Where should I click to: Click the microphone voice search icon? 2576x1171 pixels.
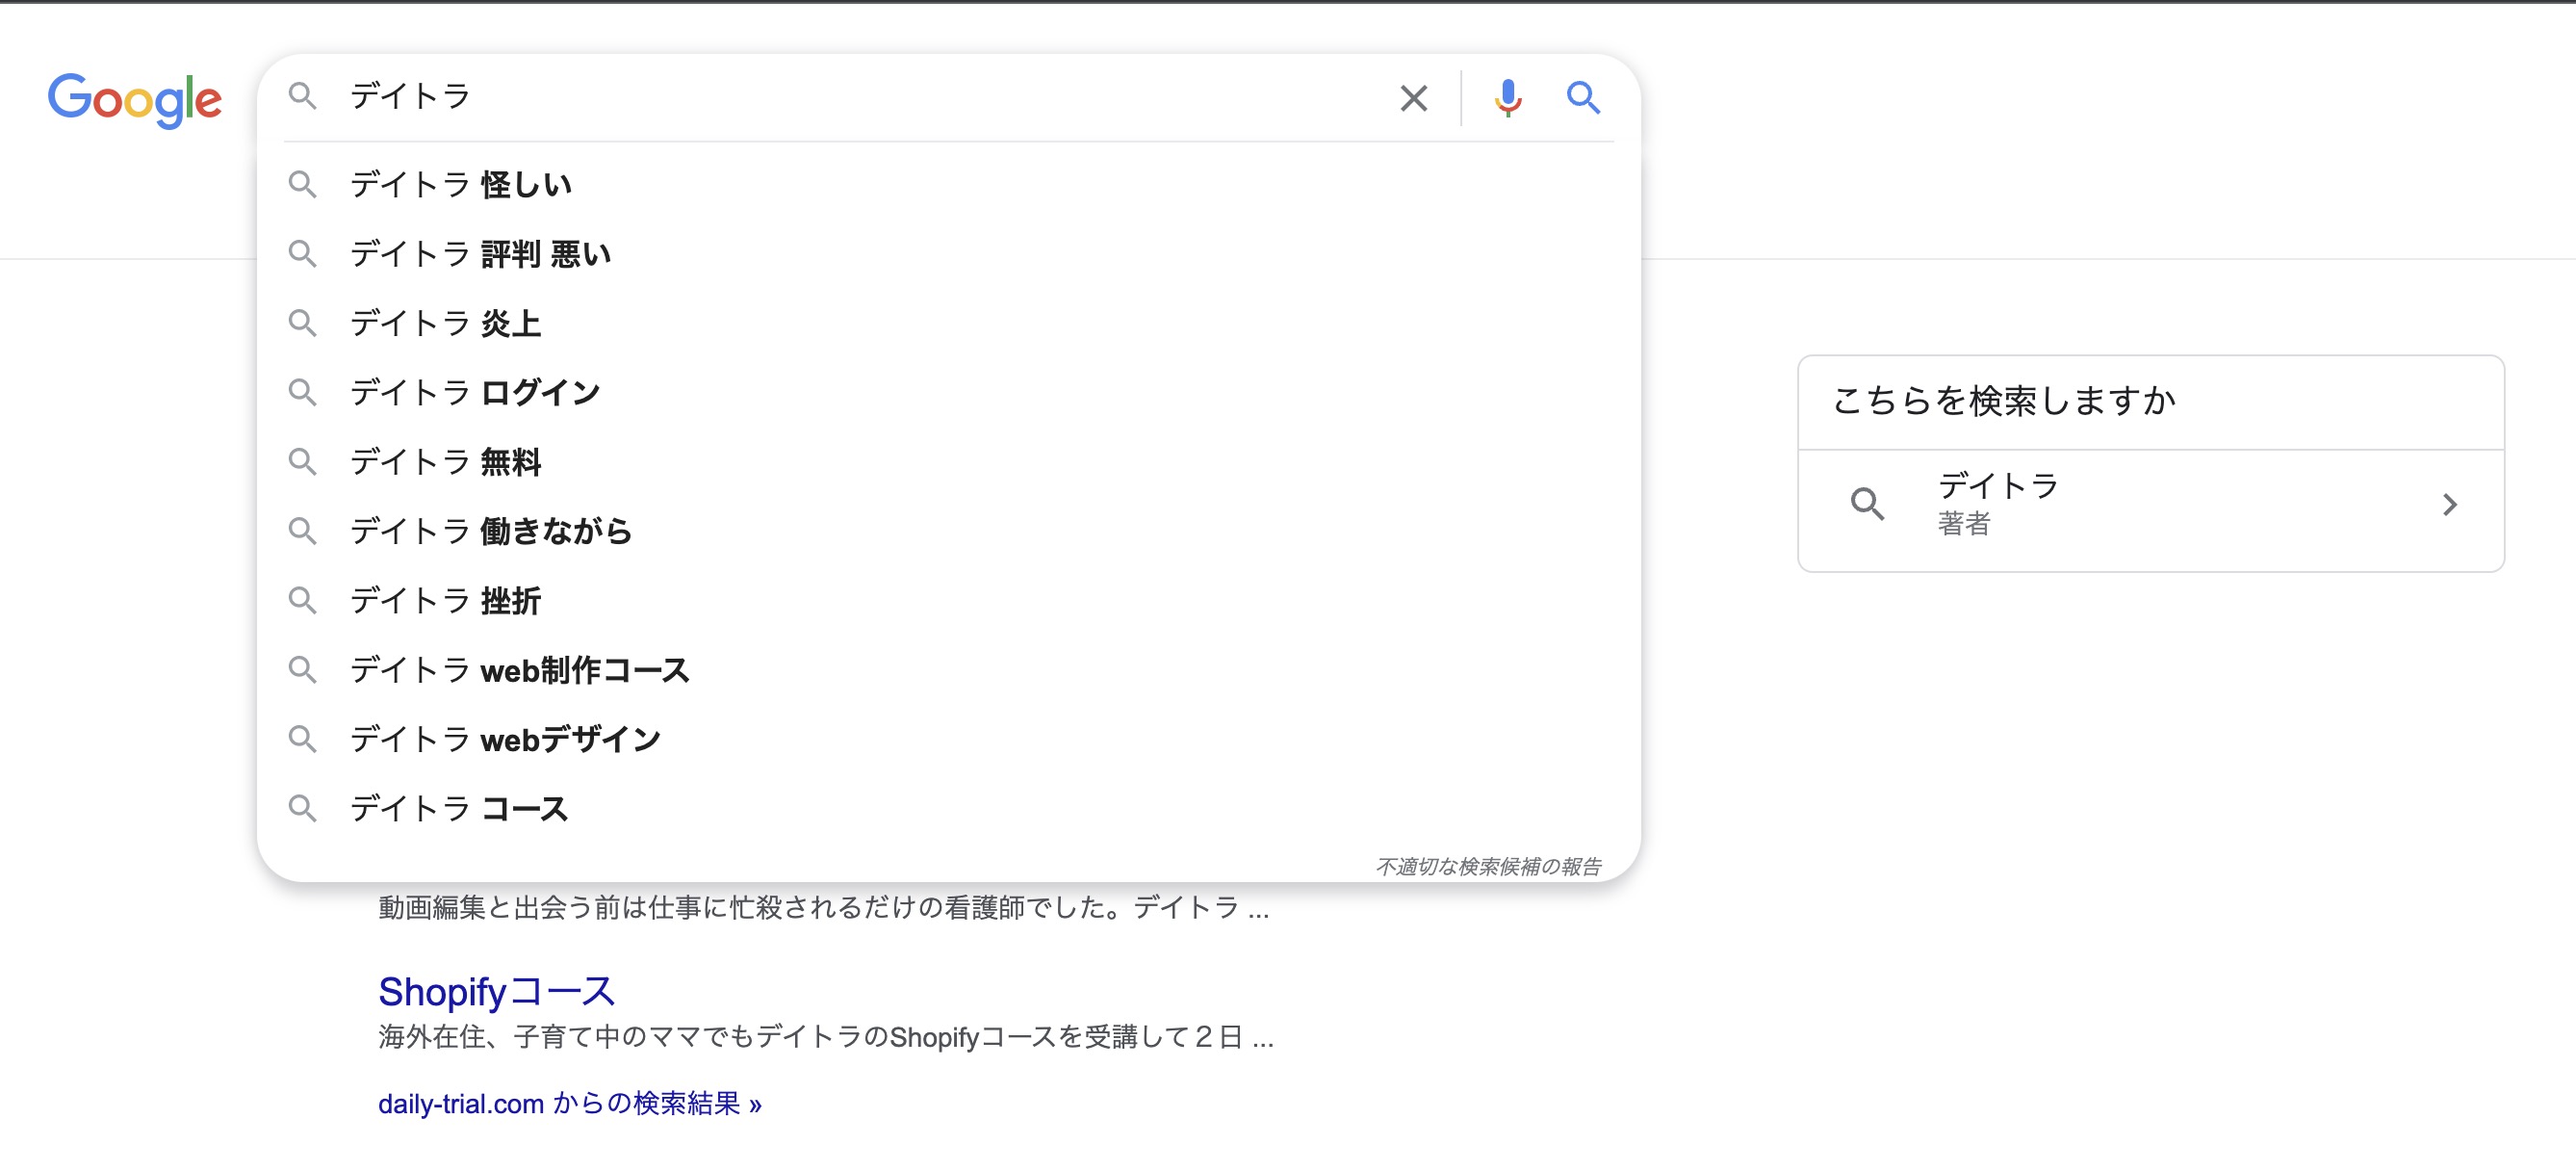pyautogui.click(x=1507, y=98)
